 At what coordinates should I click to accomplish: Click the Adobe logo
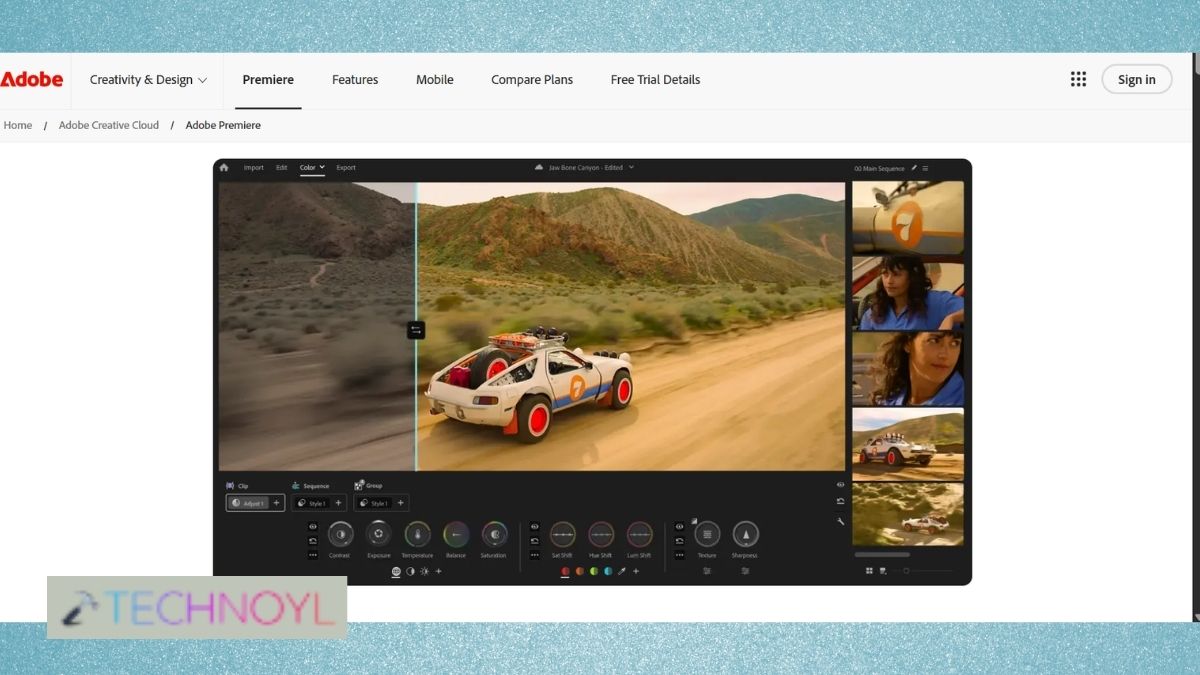(31, 79)
